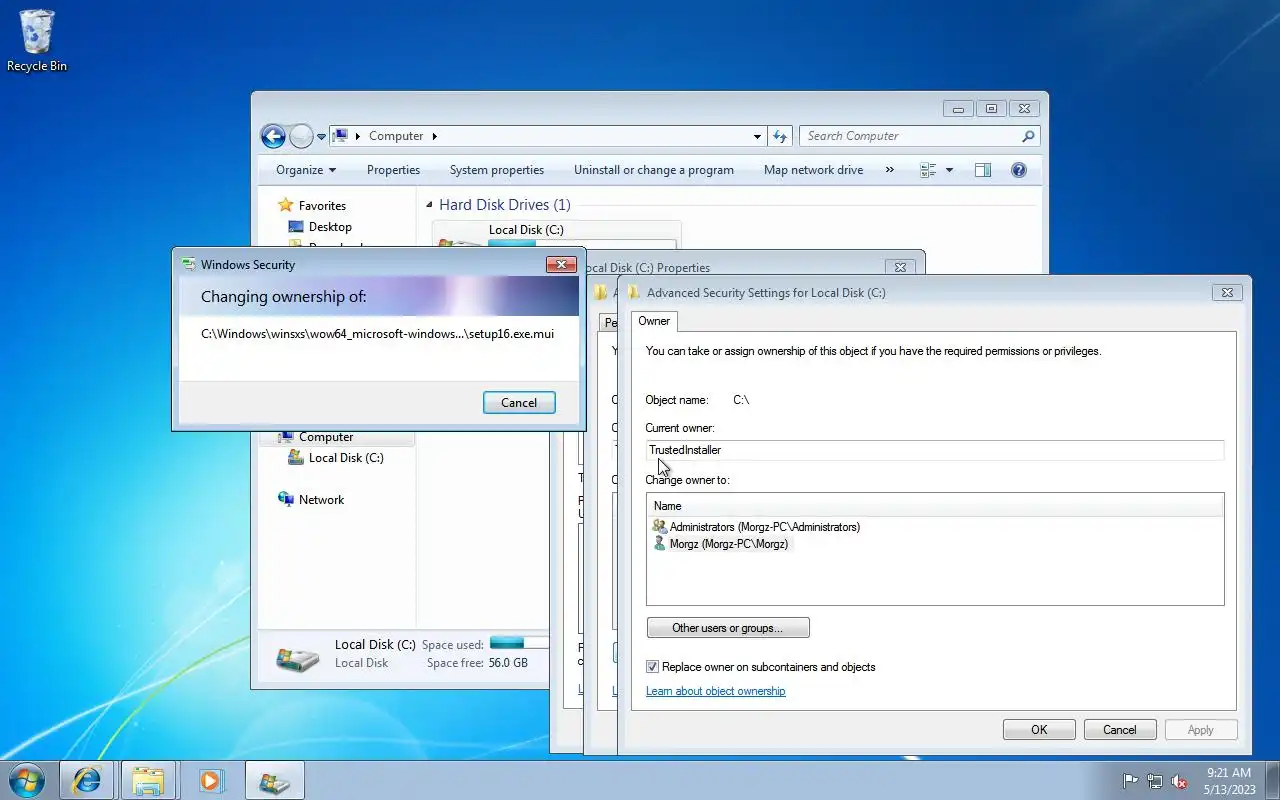Click the Administrators group icon

click(659, 527)
